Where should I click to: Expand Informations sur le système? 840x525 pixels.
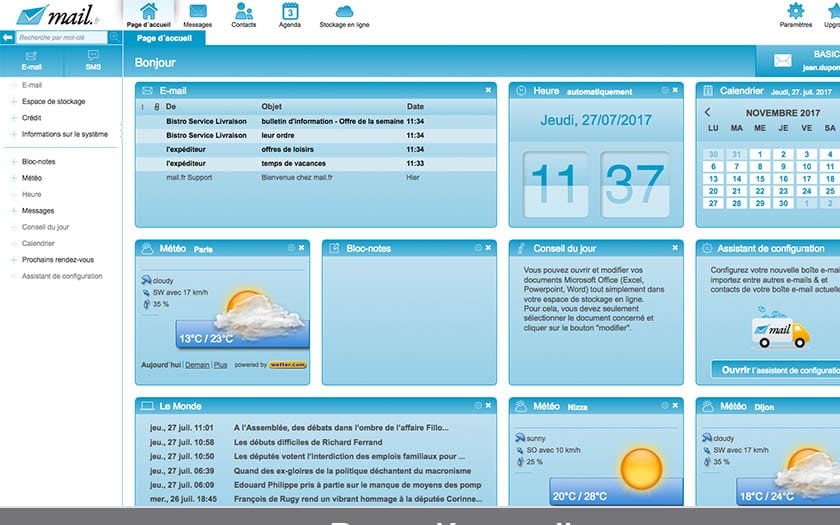pos(14,134)
